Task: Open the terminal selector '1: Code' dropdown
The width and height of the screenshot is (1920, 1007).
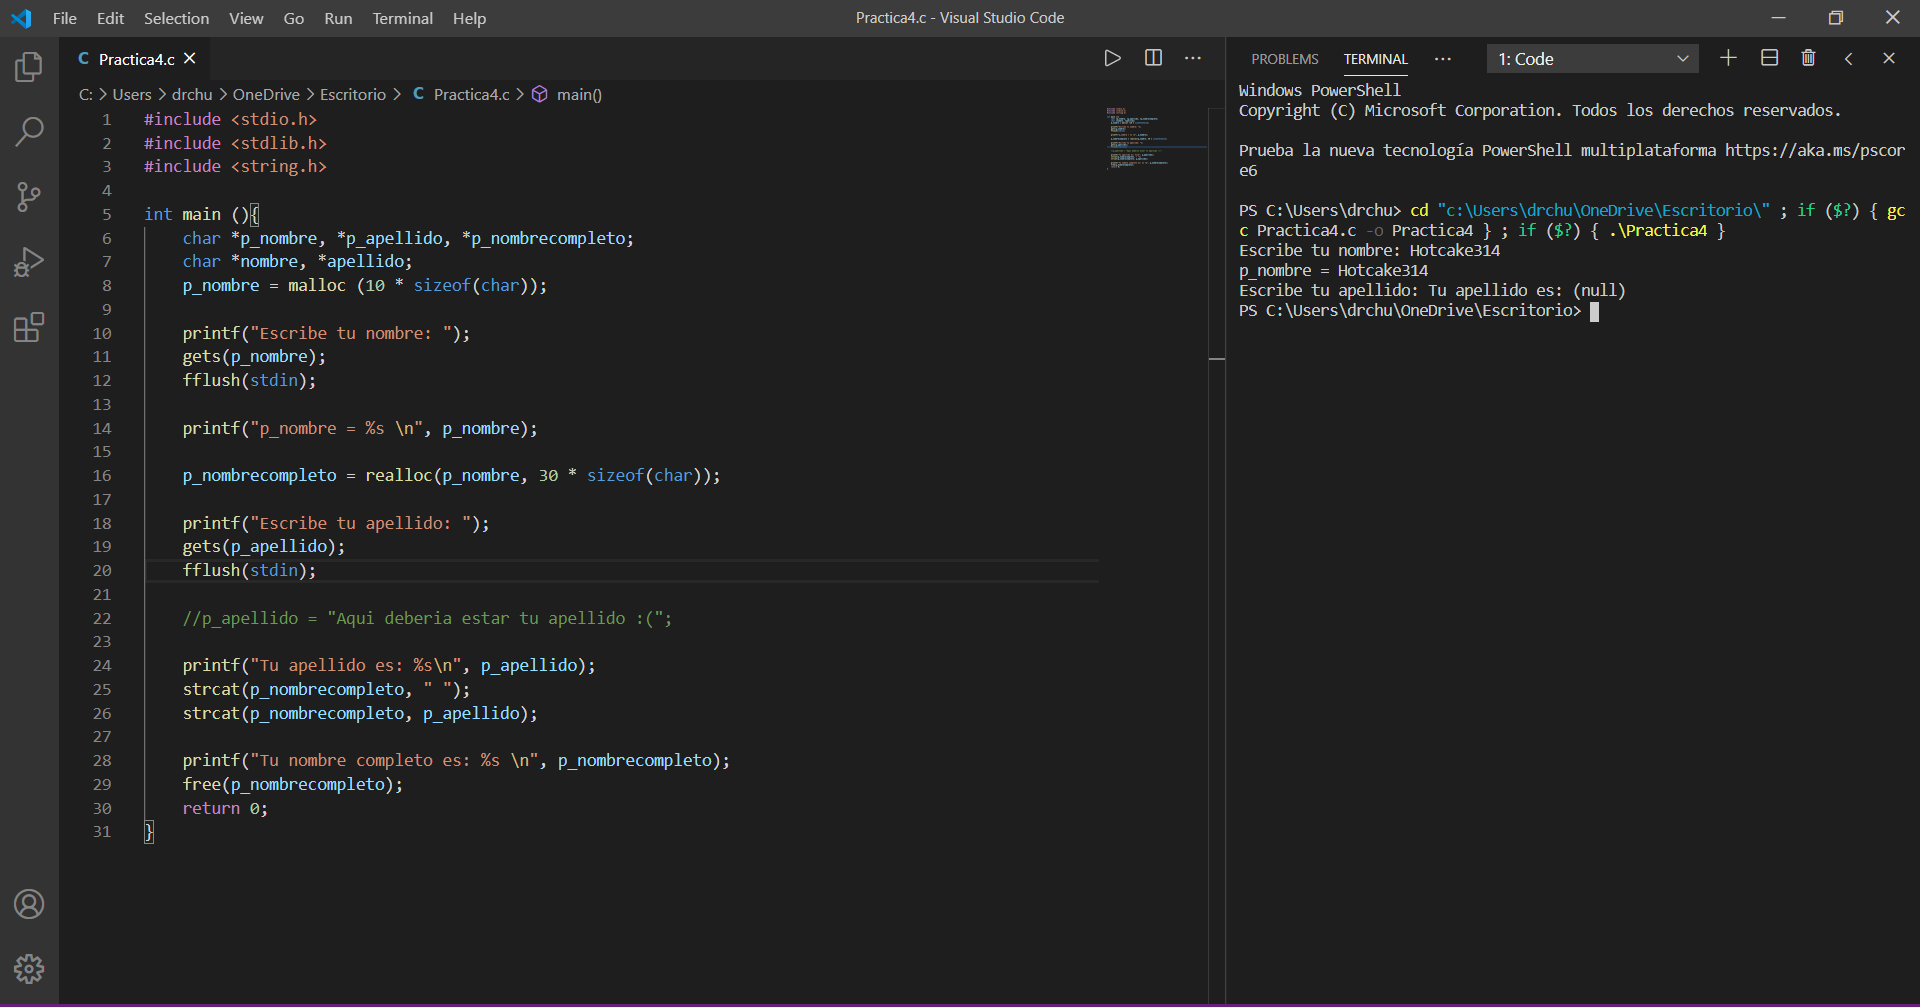Action: 1592,59
